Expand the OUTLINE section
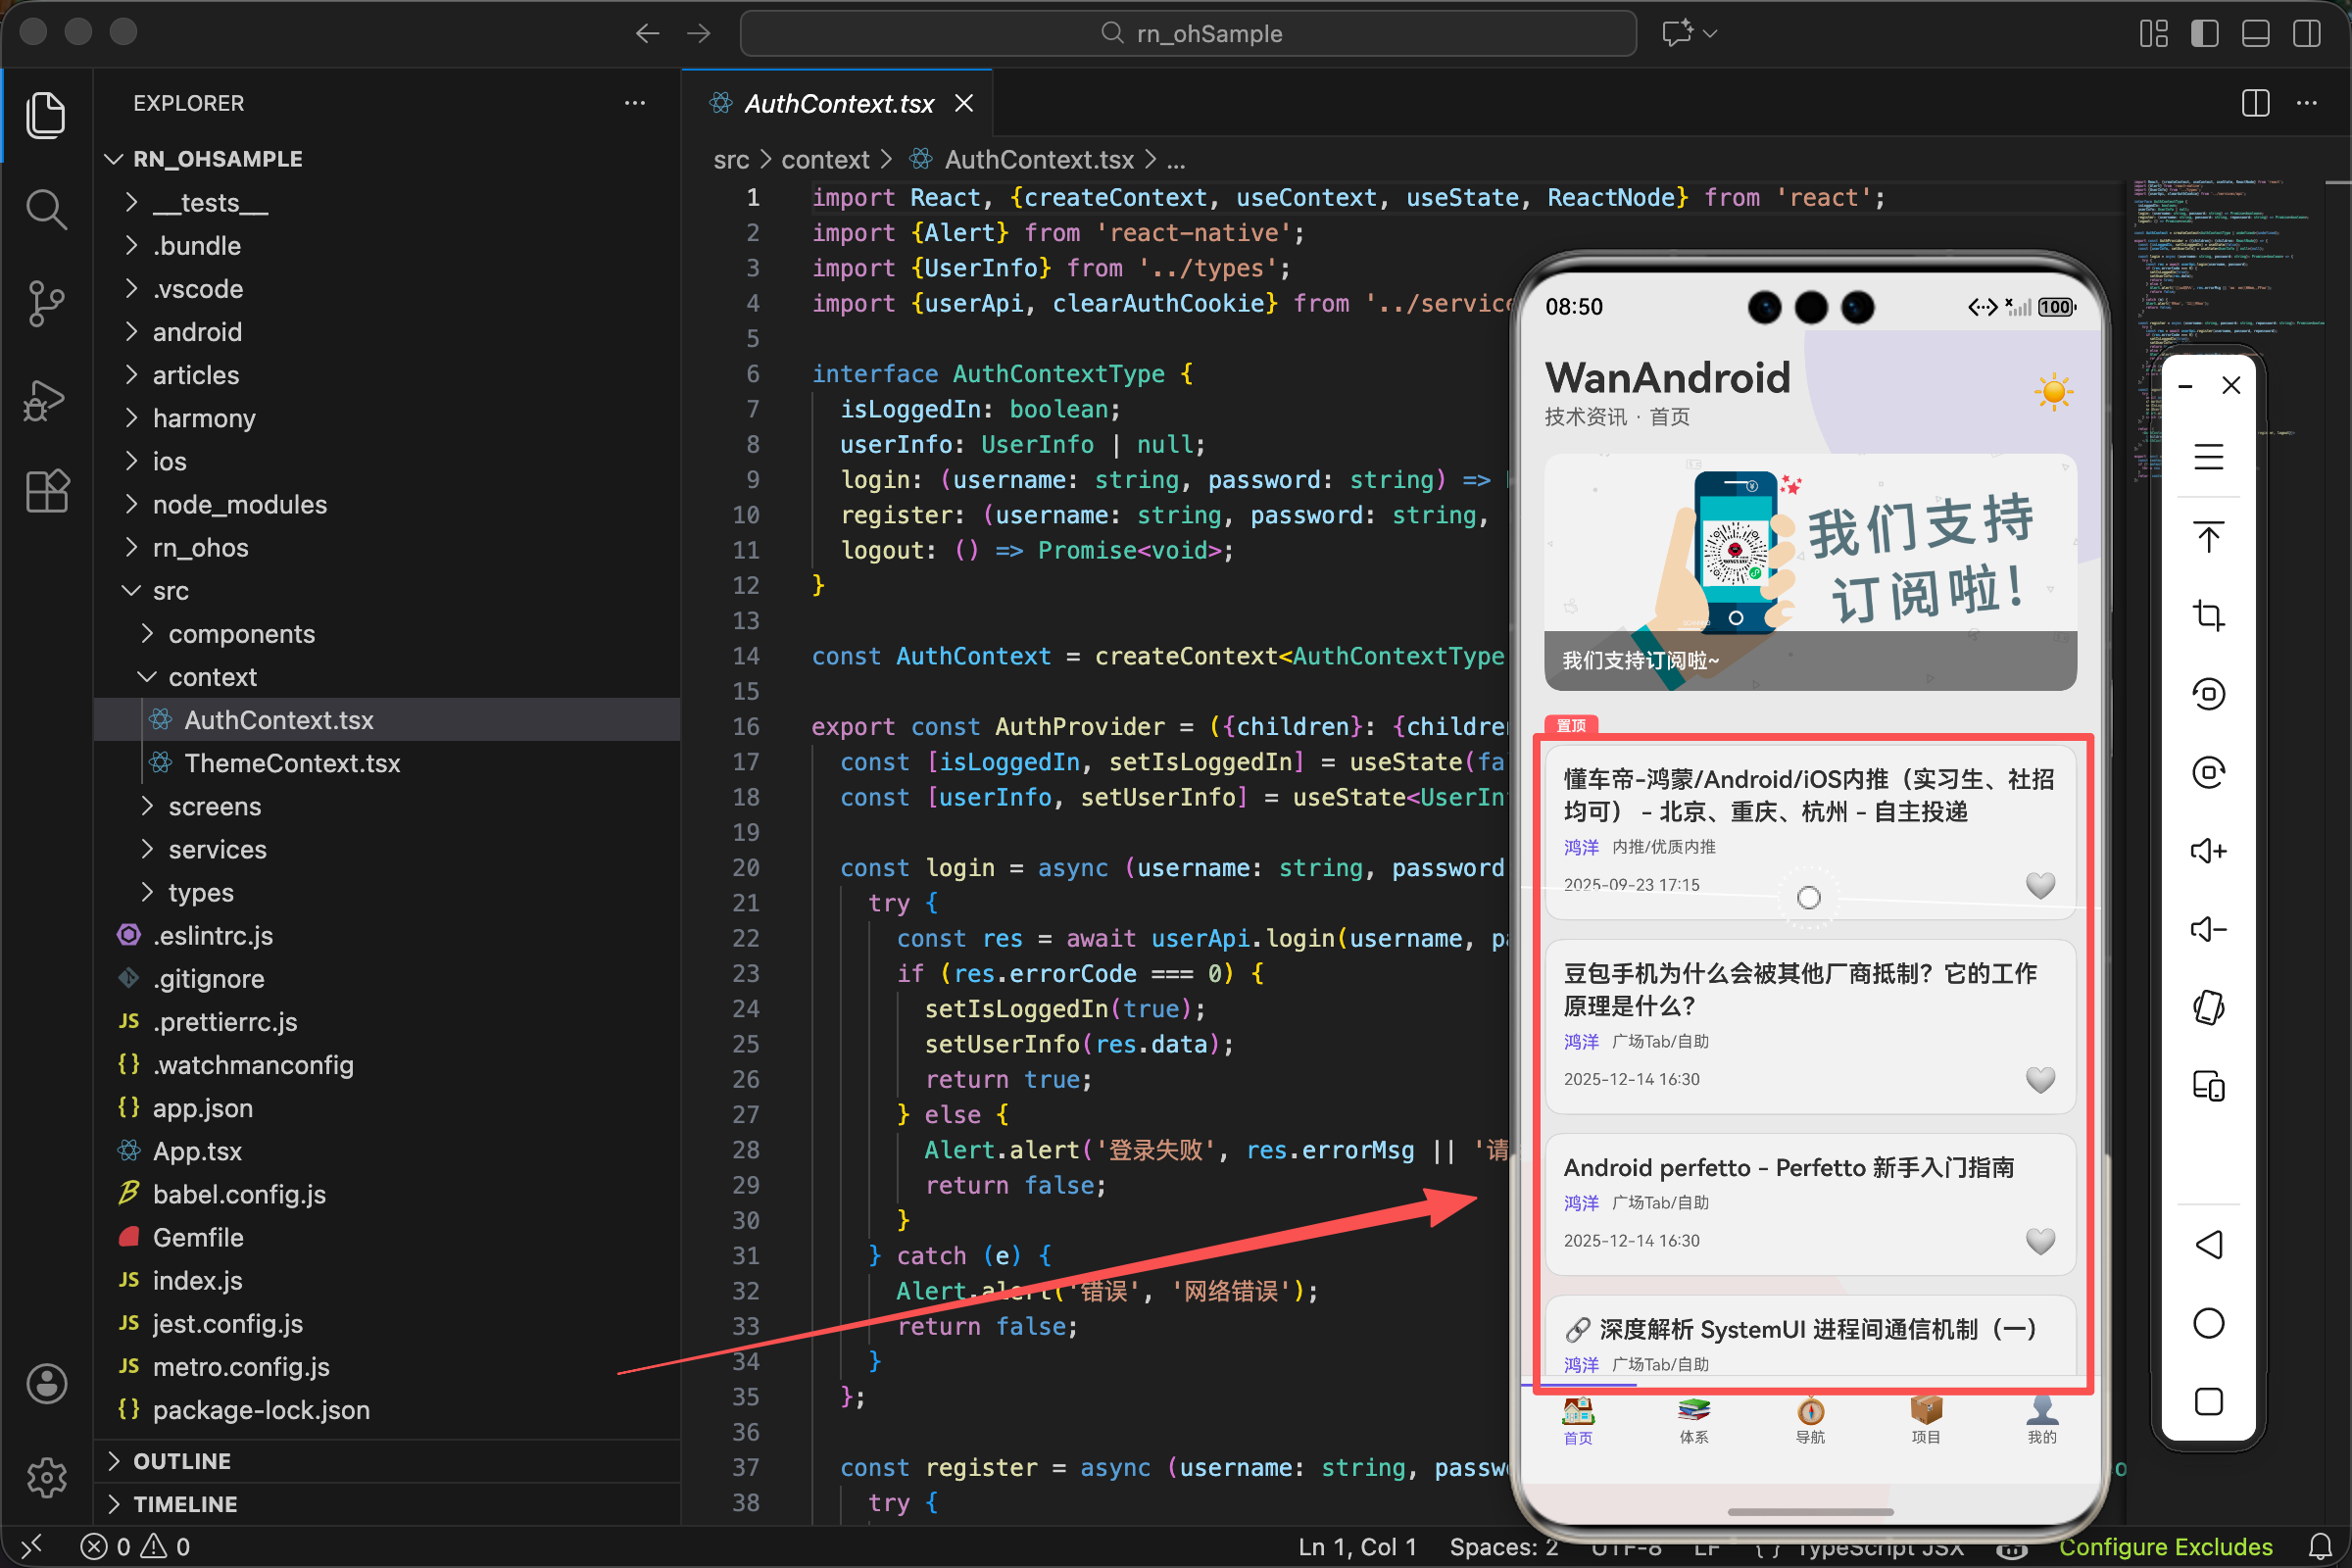This screenshot has width=2352, height=1568. click(x=182, y=1461)
